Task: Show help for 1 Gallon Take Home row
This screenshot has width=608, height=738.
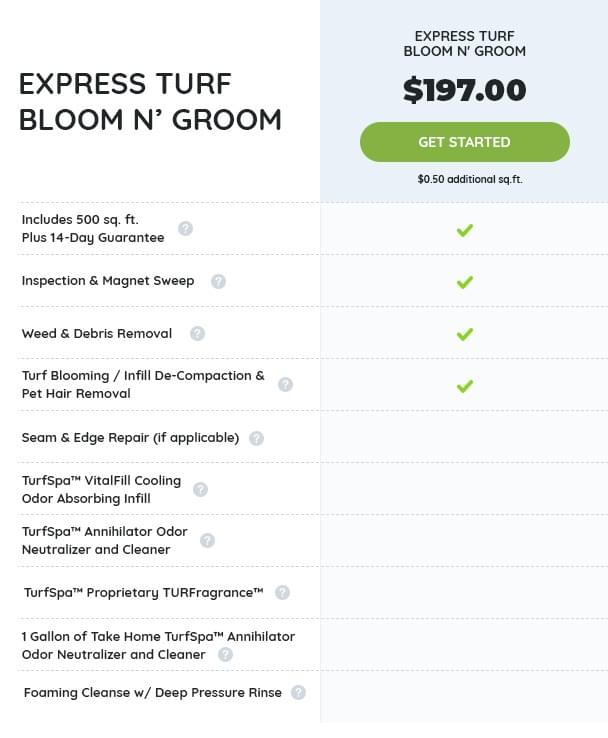Action: click(x=225, y=654)
